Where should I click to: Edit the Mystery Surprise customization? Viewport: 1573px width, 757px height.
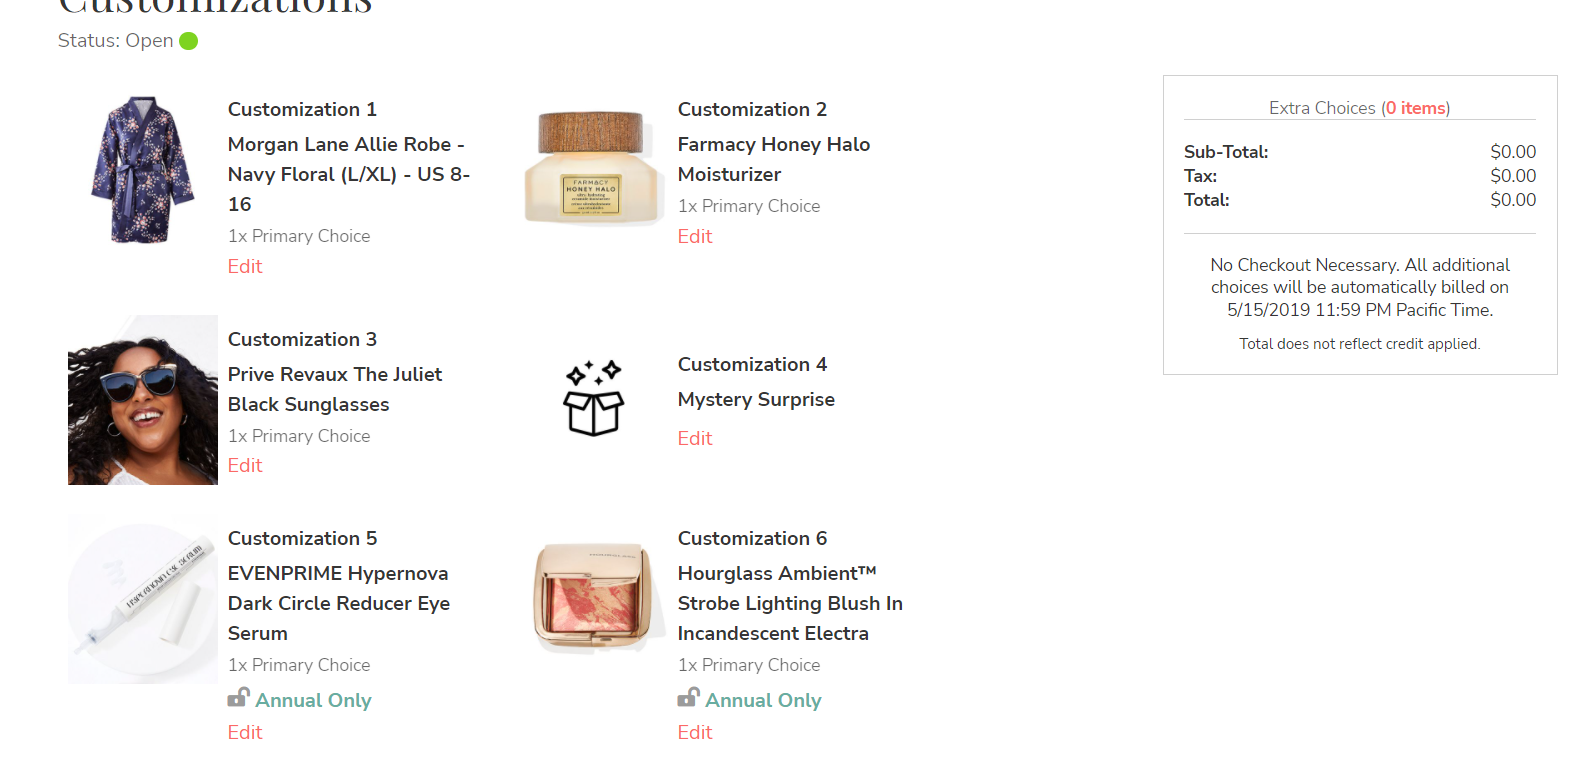[695, 439]
